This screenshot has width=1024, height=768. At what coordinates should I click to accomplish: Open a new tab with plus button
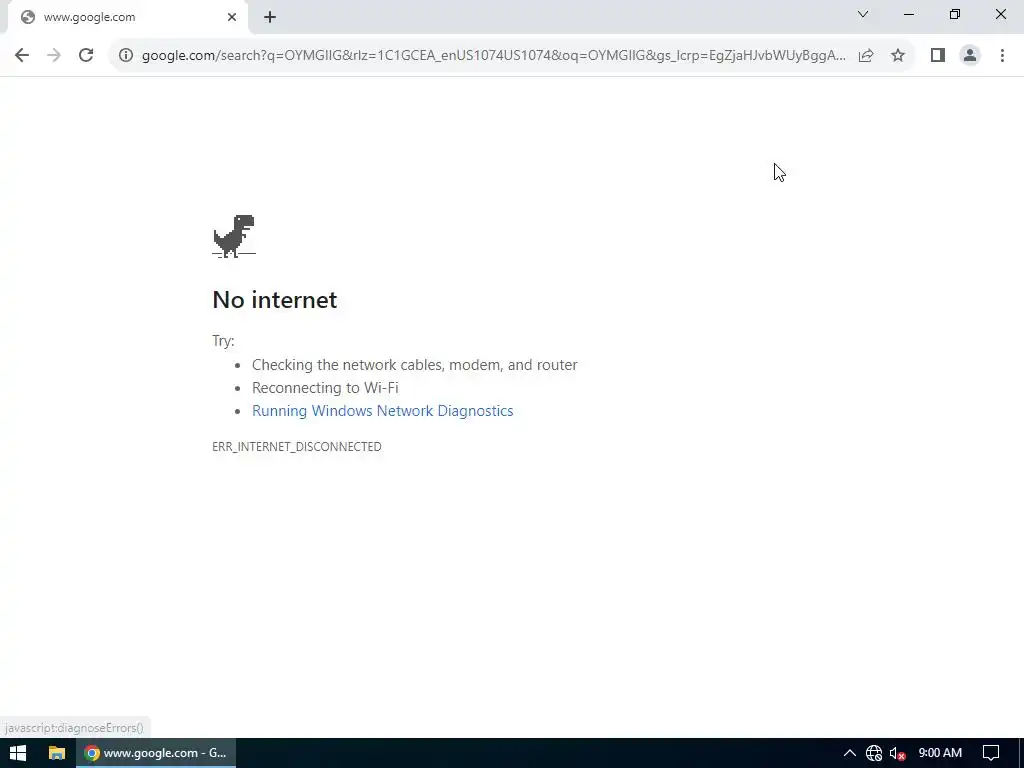pos(270,18)
